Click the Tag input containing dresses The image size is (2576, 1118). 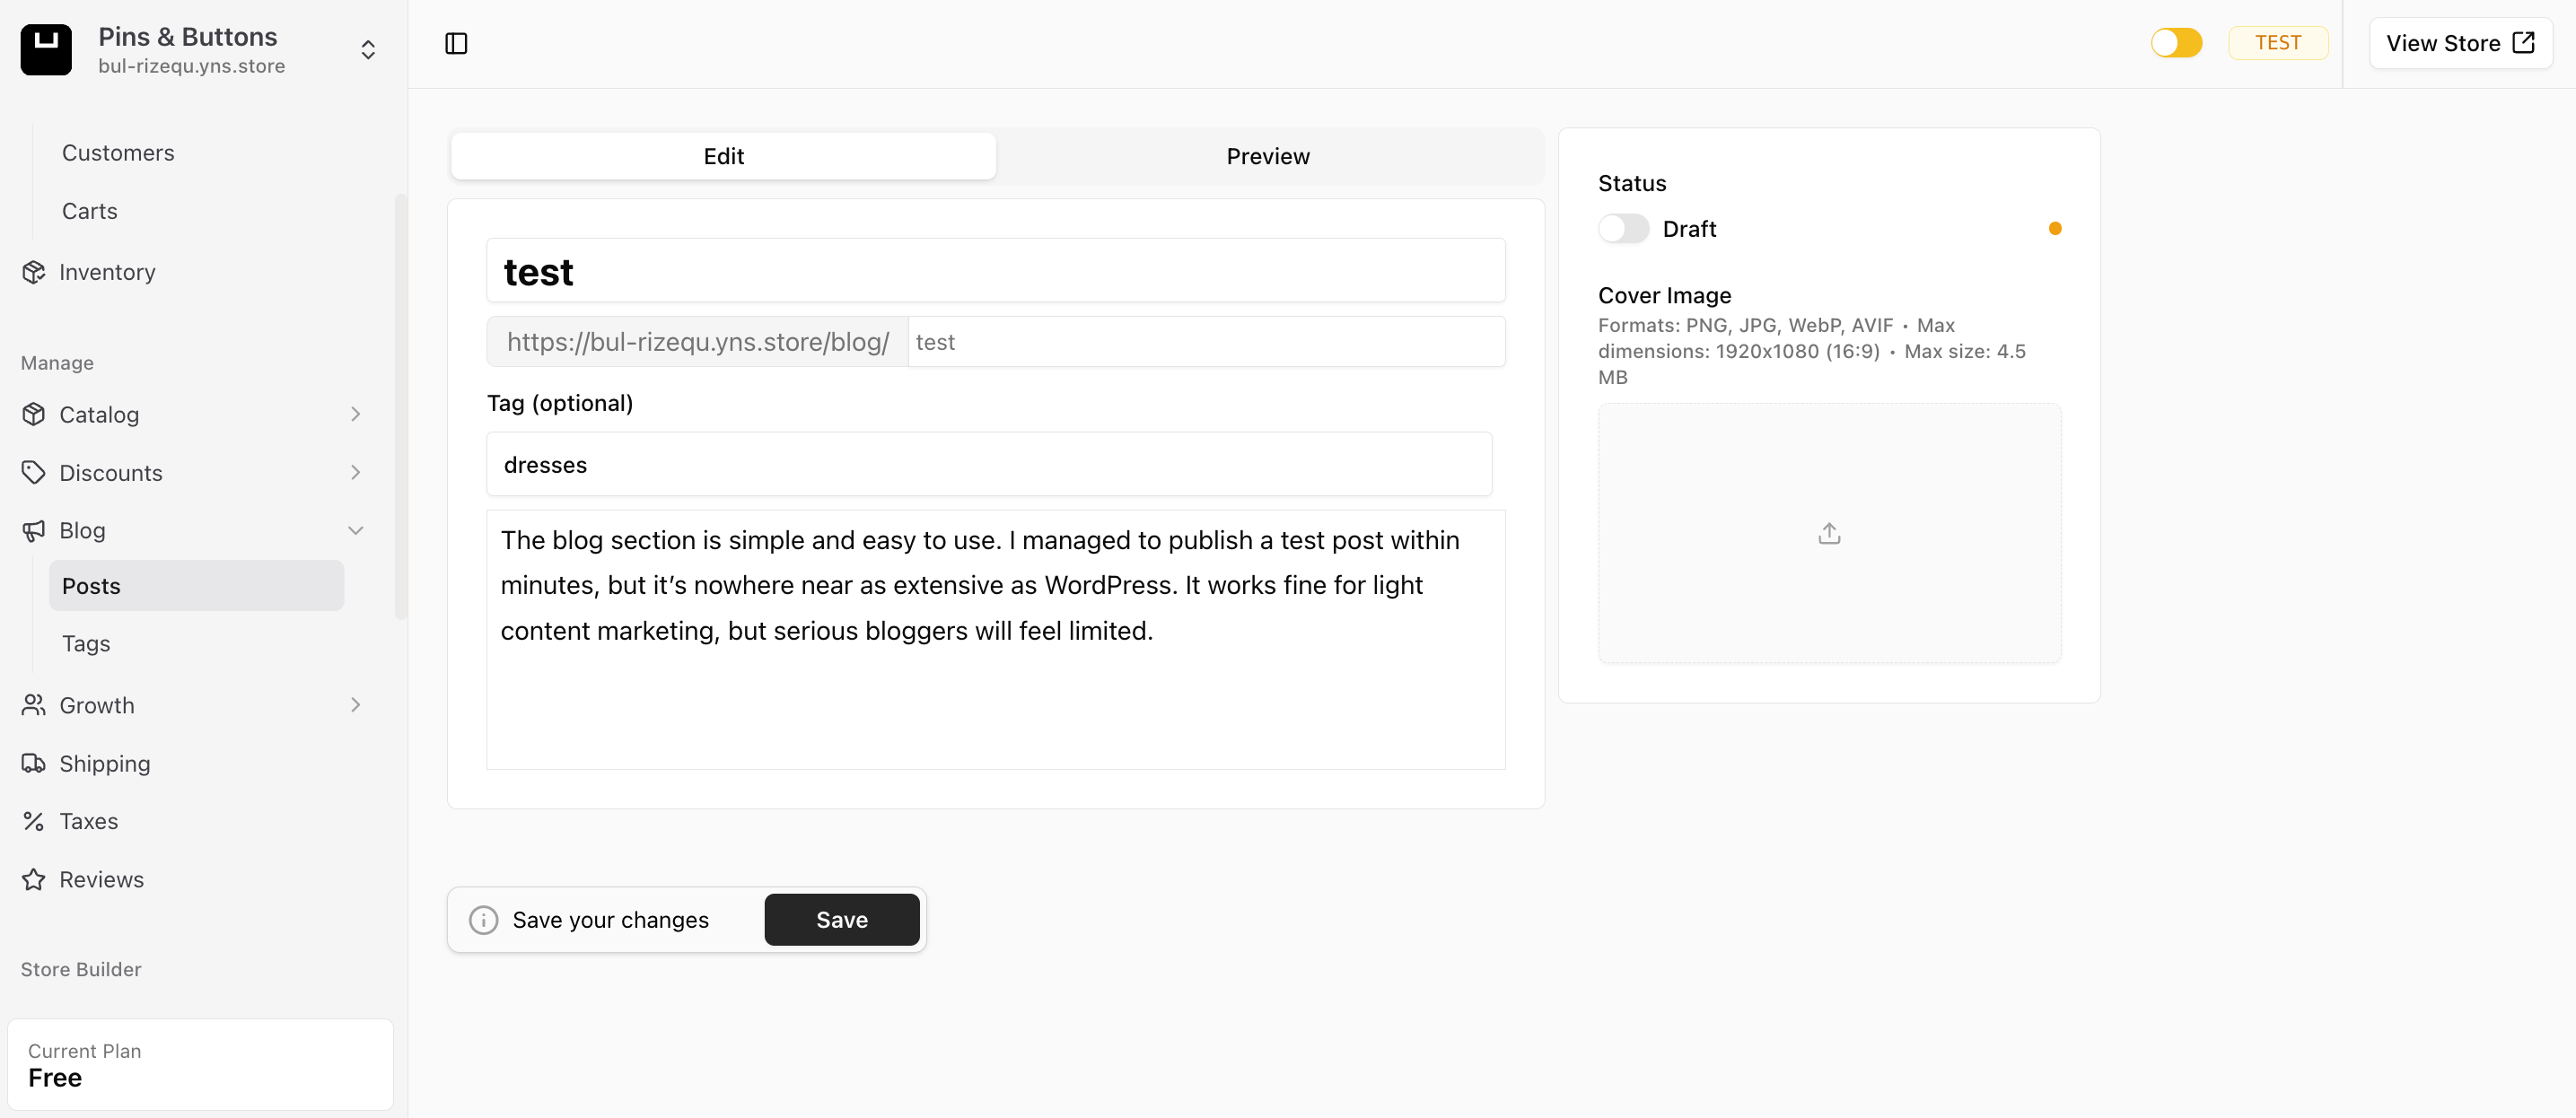tap(988, 465)
